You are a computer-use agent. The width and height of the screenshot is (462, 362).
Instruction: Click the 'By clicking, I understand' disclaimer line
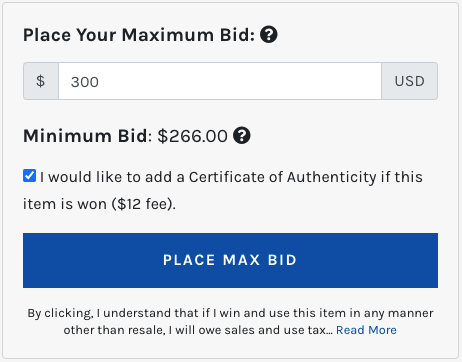coord(230,313)
